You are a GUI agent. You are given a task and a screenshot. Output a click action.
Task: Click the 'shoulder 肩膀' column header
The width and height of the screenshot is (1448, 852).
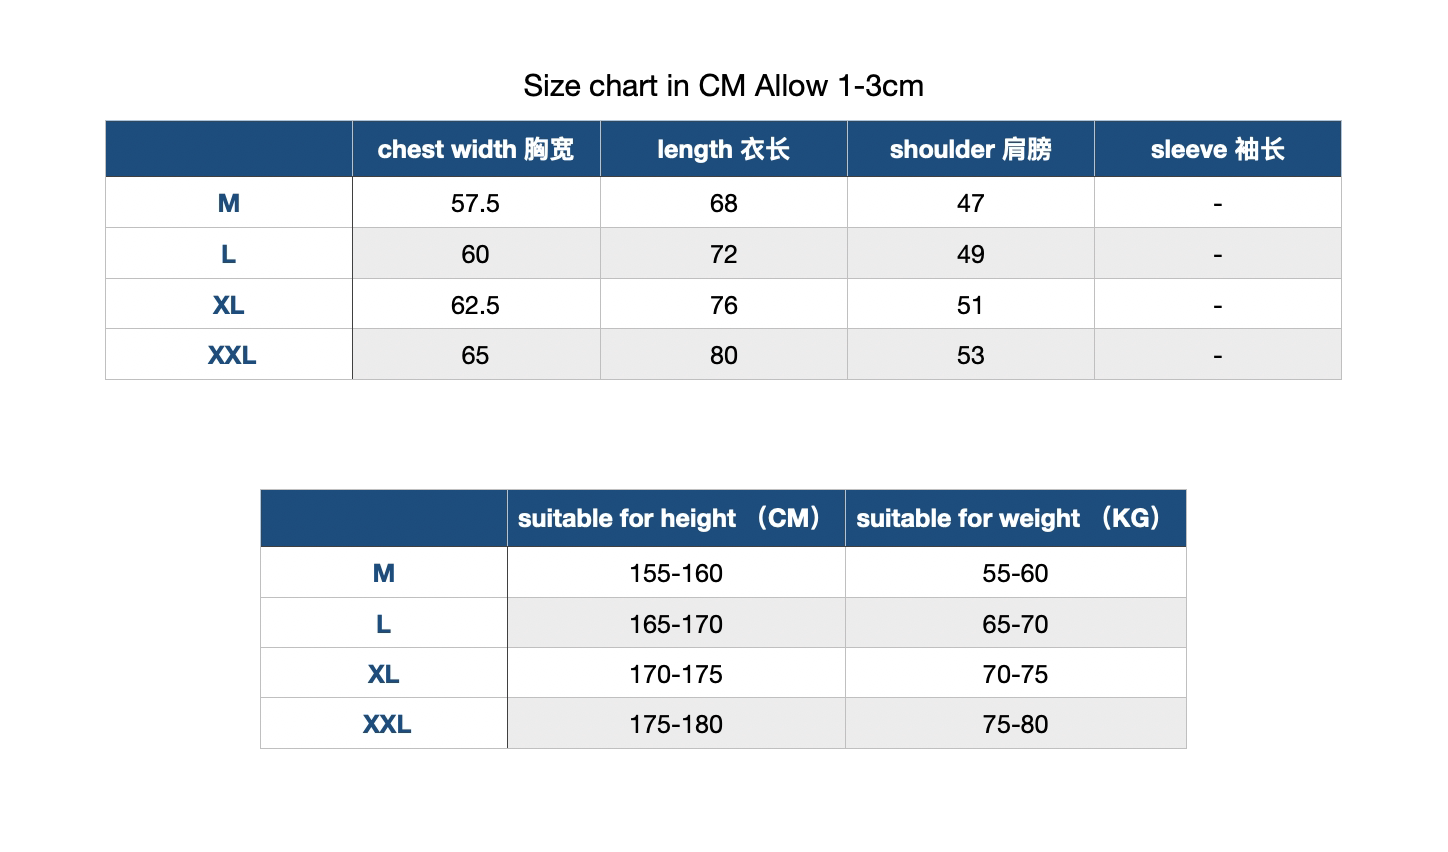point(970,150)
